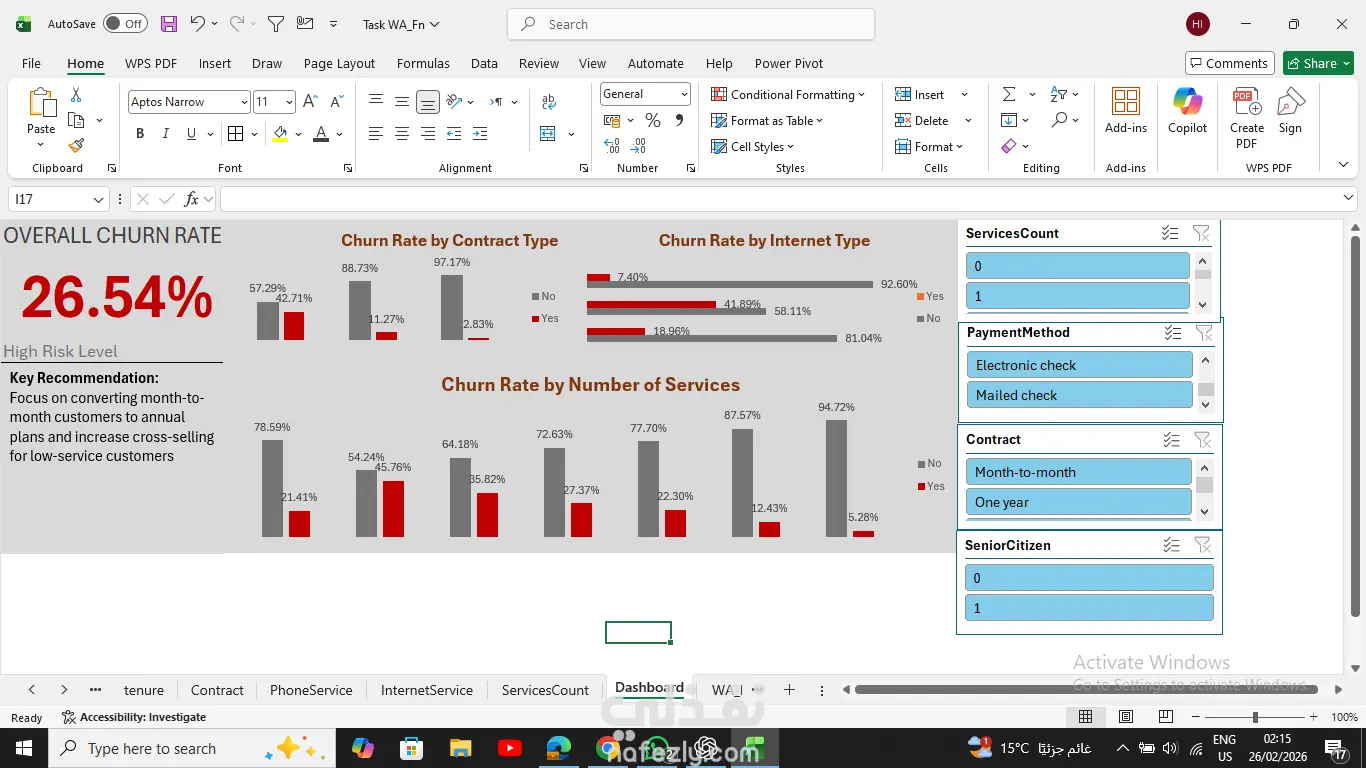The height and width of the screenshot is (768, 1366).
Task: Filter by Electronic check payment
Action: coord(1080,365)
